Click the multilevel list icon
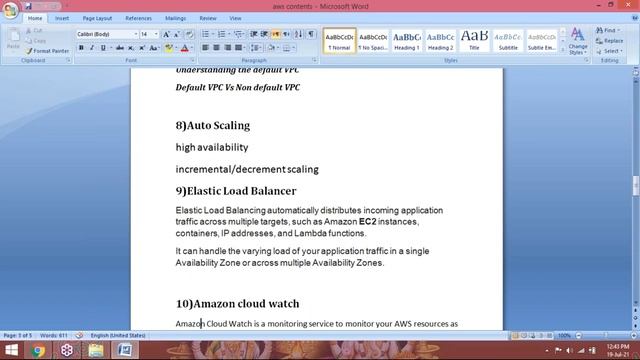Screen dimensions: 640x360 238,34
